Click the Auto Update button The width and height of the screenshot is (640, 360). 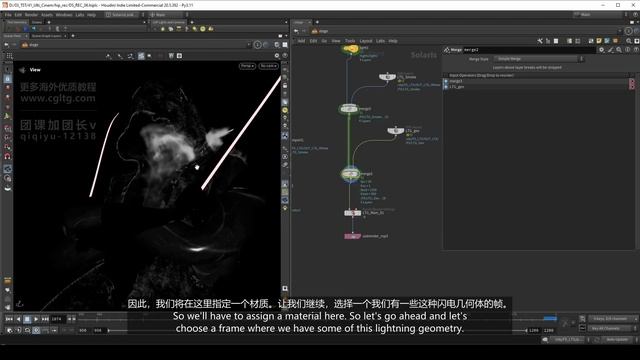(617, 340)
